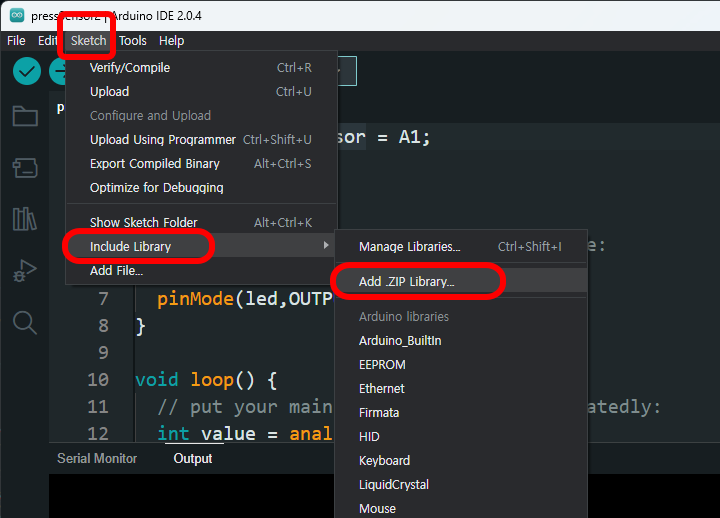The height and width of the screenshot is (518, 720).
Task: Click line number 10 in gutter
Action: tap(98, 380)
